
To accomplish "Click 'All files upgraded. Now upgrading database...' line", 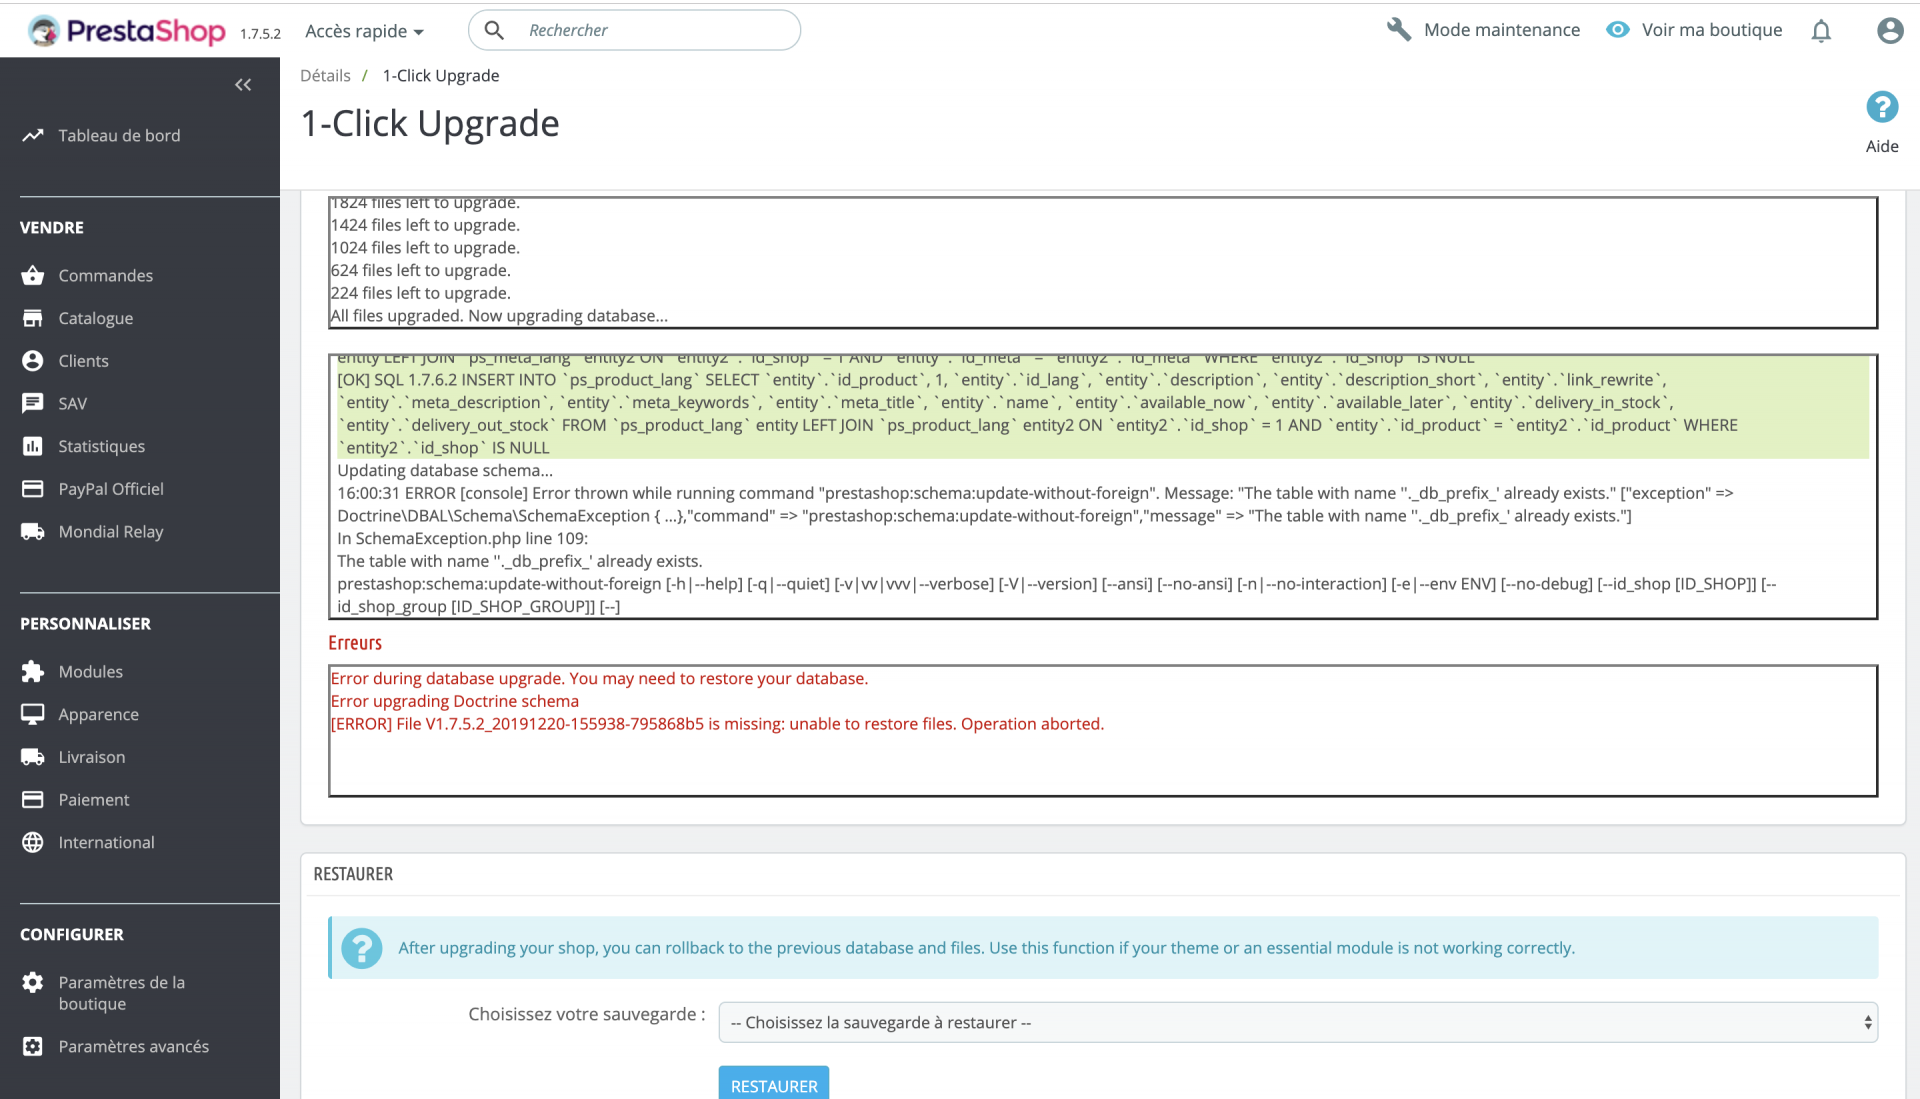I will (x=499, y=316).
